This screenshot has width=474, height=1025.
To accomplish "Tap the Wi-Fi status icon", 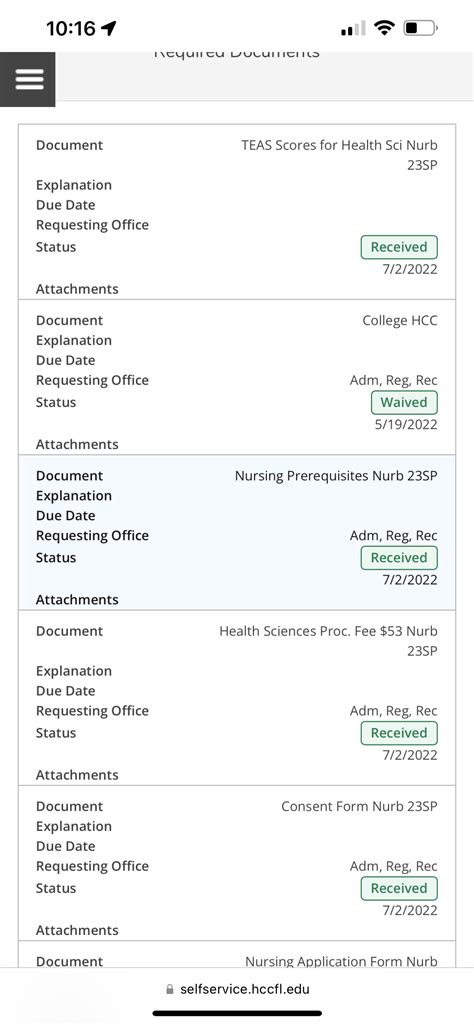I will point(384,27).
